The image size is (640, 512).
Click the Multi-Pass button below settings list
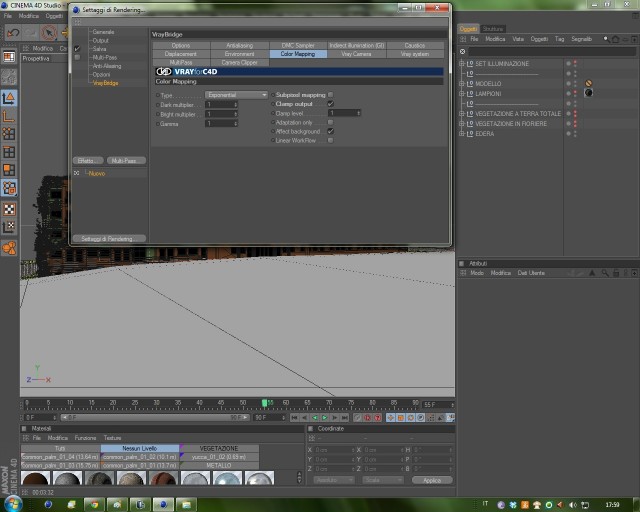click(x=126, y=161)
